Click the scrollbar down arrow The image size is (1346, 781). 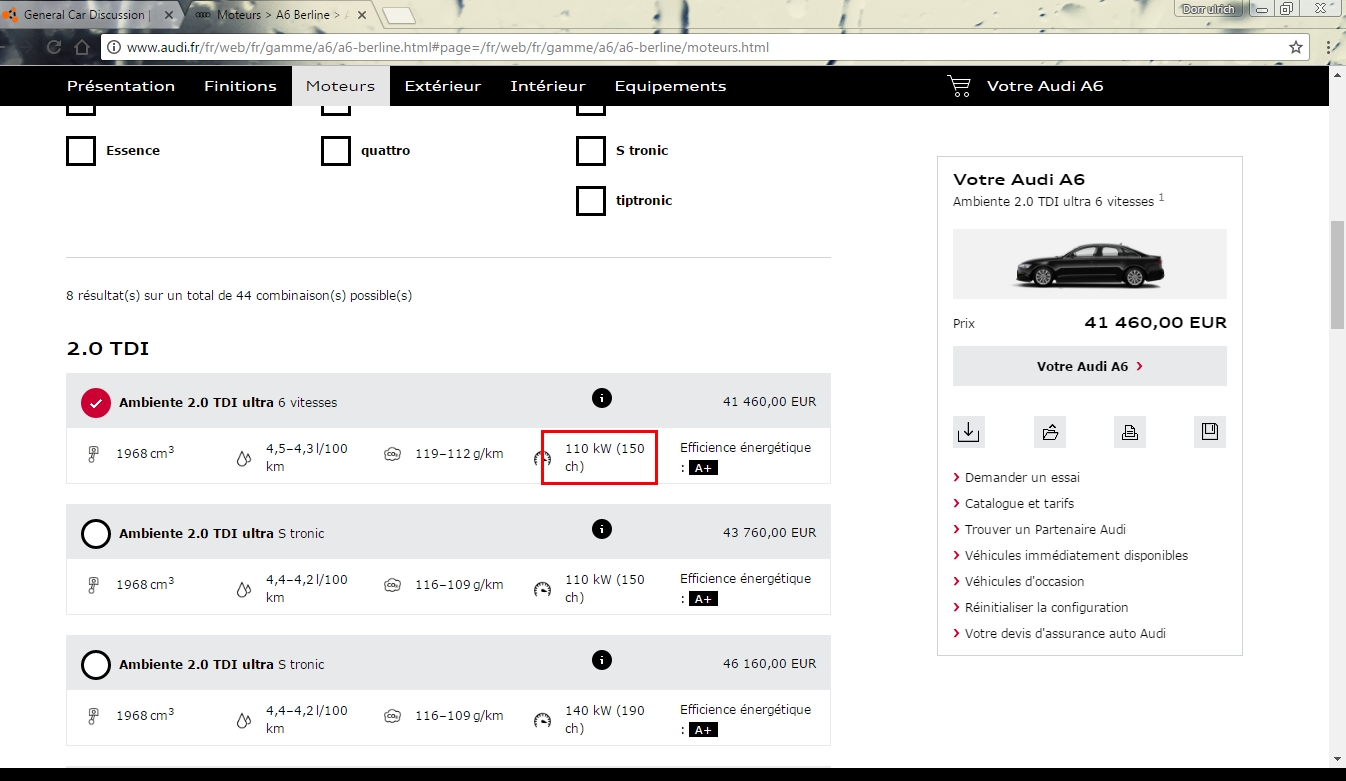click(x=1337, y=758)
